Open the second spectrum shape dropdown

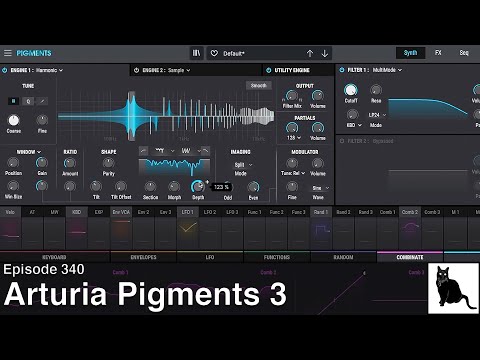click(191, 151)
